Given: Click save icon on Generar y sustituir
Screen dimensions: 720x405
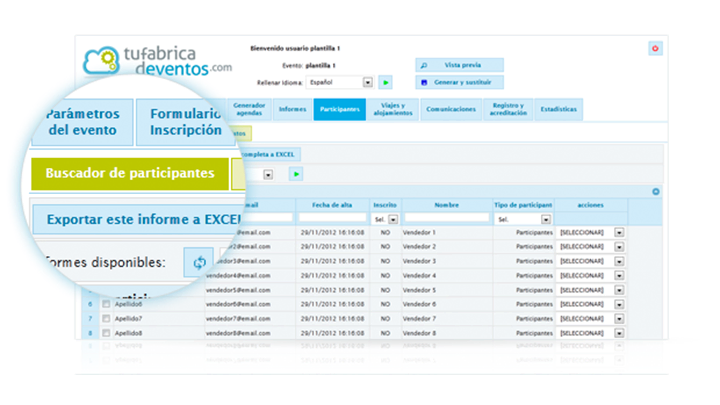Looking at the screenshot, I should point(424,82).
